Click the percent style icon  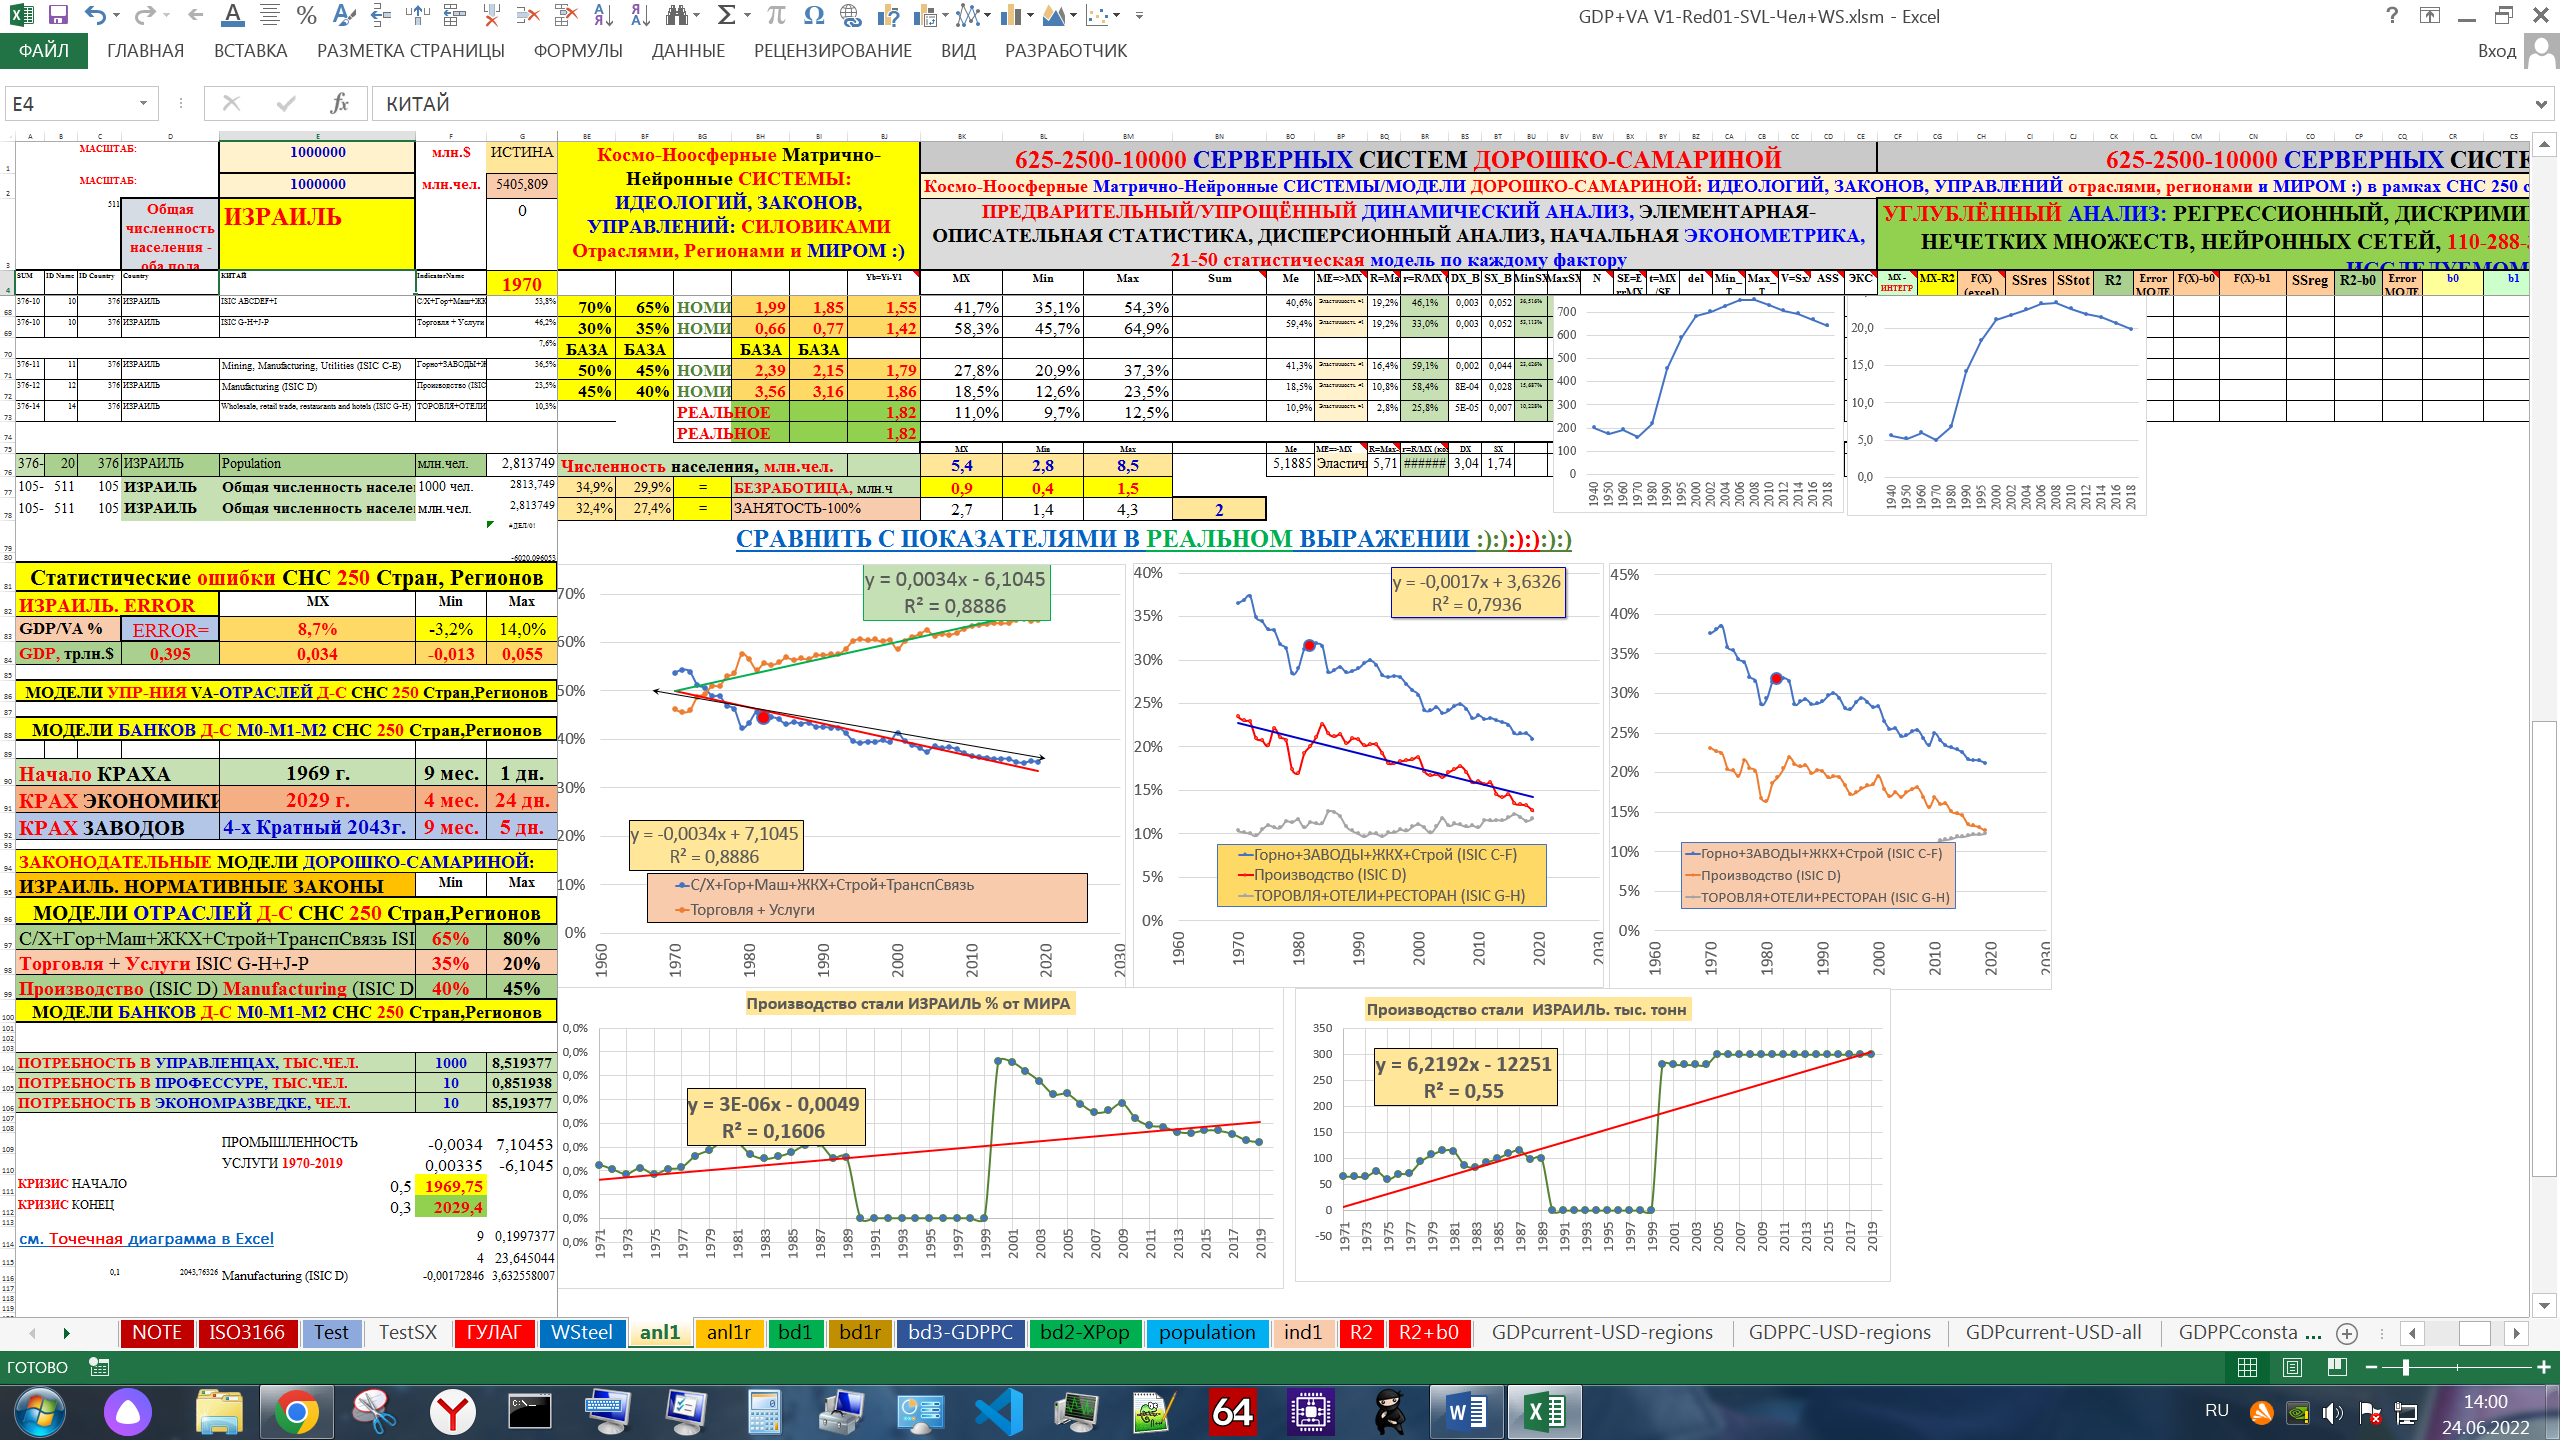coord(307,16)
